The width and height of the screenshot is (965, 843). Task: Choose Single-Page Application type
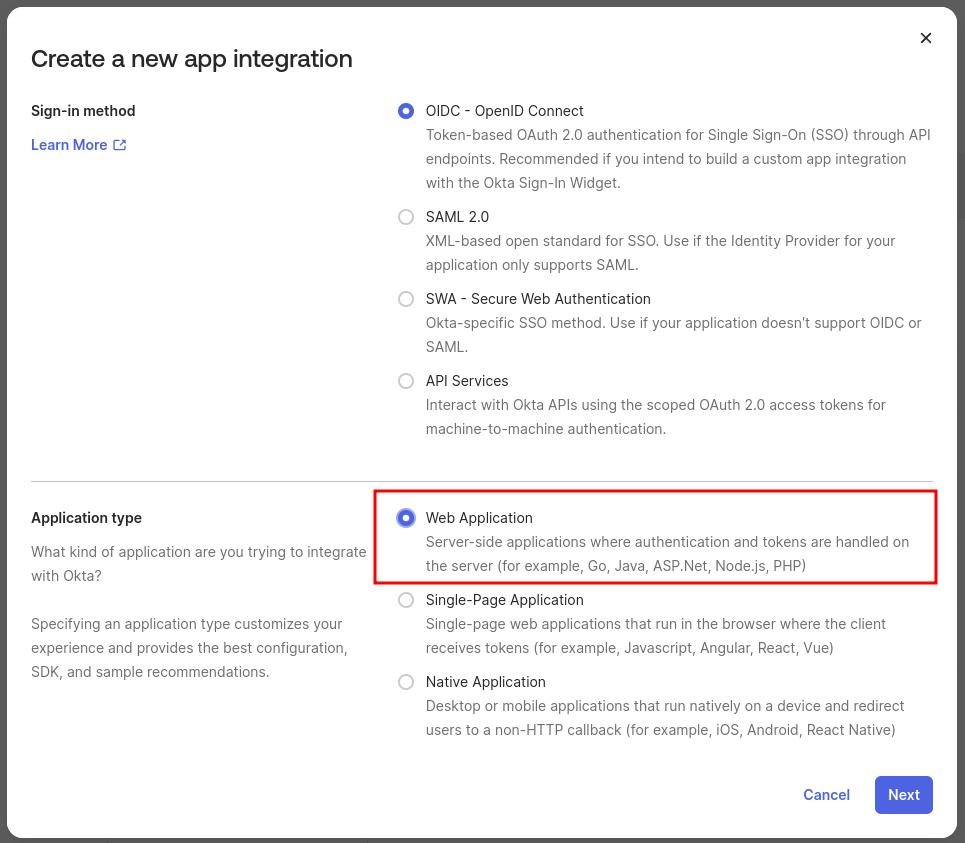tap(406, 600)
